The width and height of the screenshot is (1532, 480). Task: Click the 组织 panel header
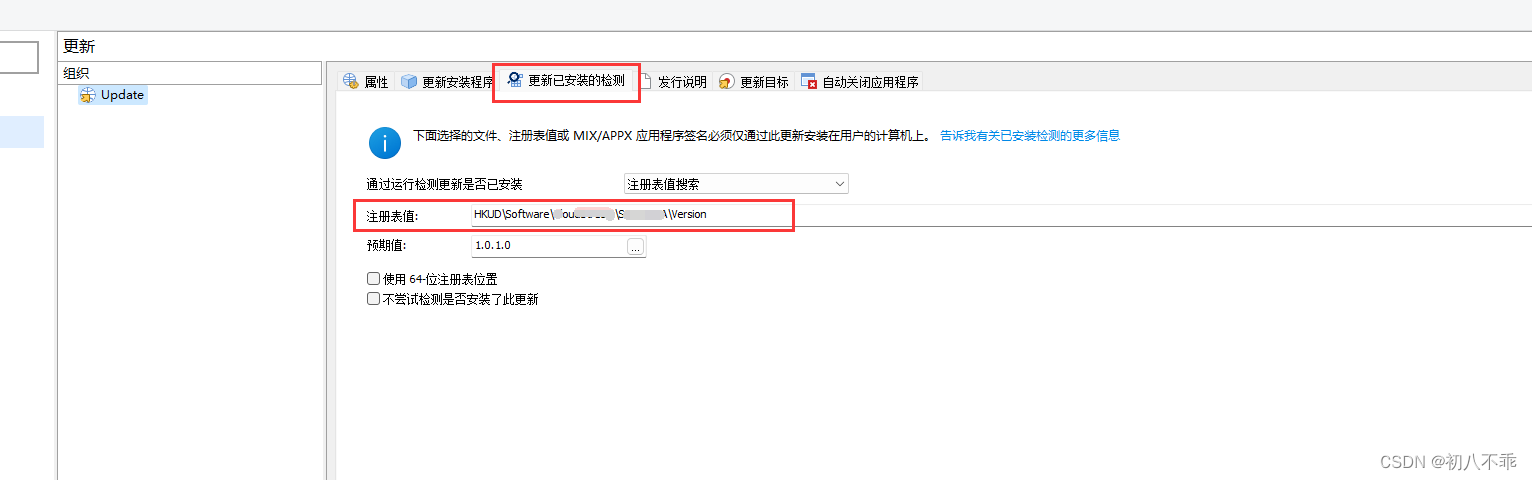click(x=189, y=72)
